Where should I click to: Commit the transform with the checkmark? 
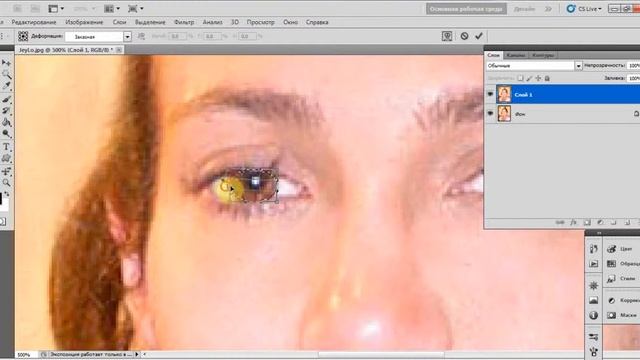pyautogui.click(x=479, y=36)
